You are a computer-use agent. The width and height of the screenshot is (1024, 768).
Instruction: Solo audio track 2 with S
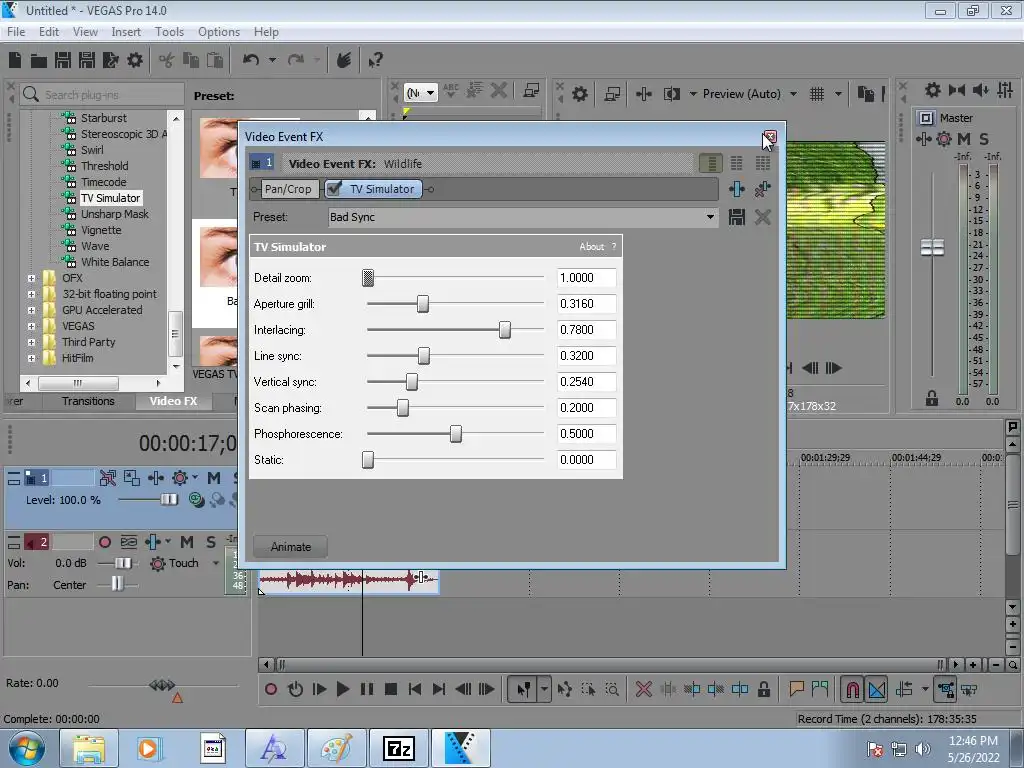pos(210,541)
